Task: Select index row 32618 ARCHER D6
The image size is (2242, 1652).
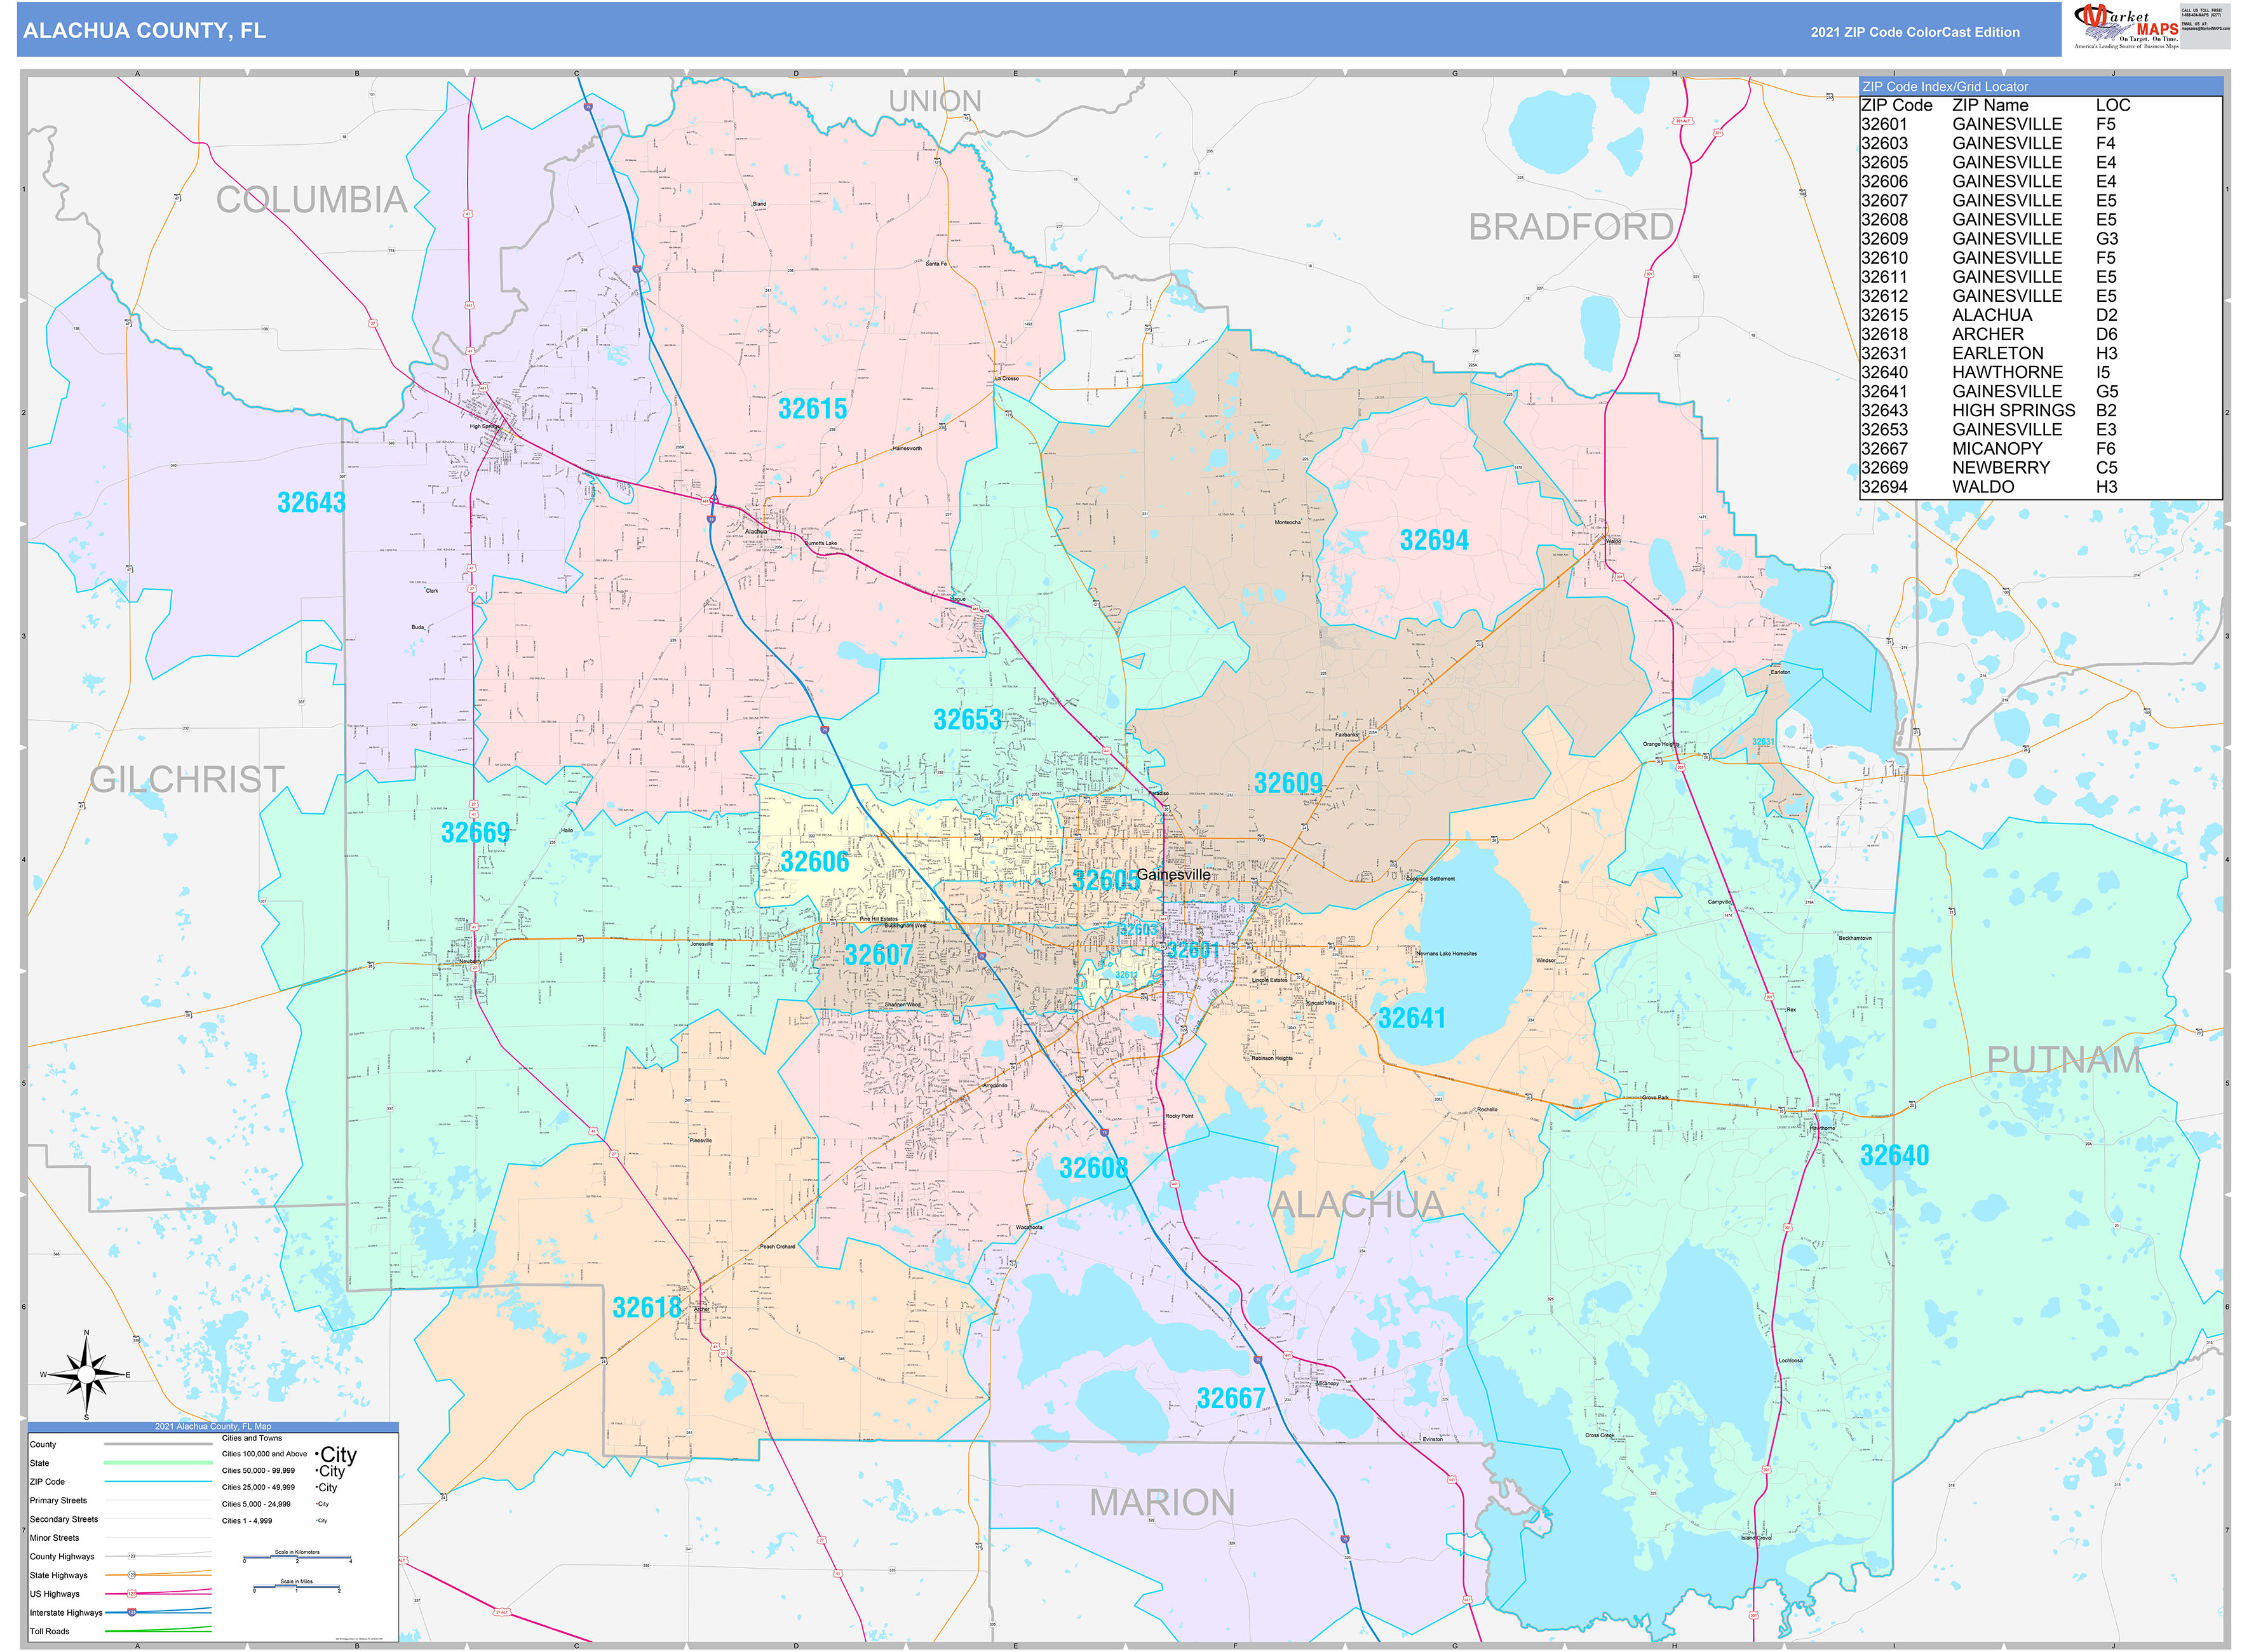Action: [x=1989, y=334]
